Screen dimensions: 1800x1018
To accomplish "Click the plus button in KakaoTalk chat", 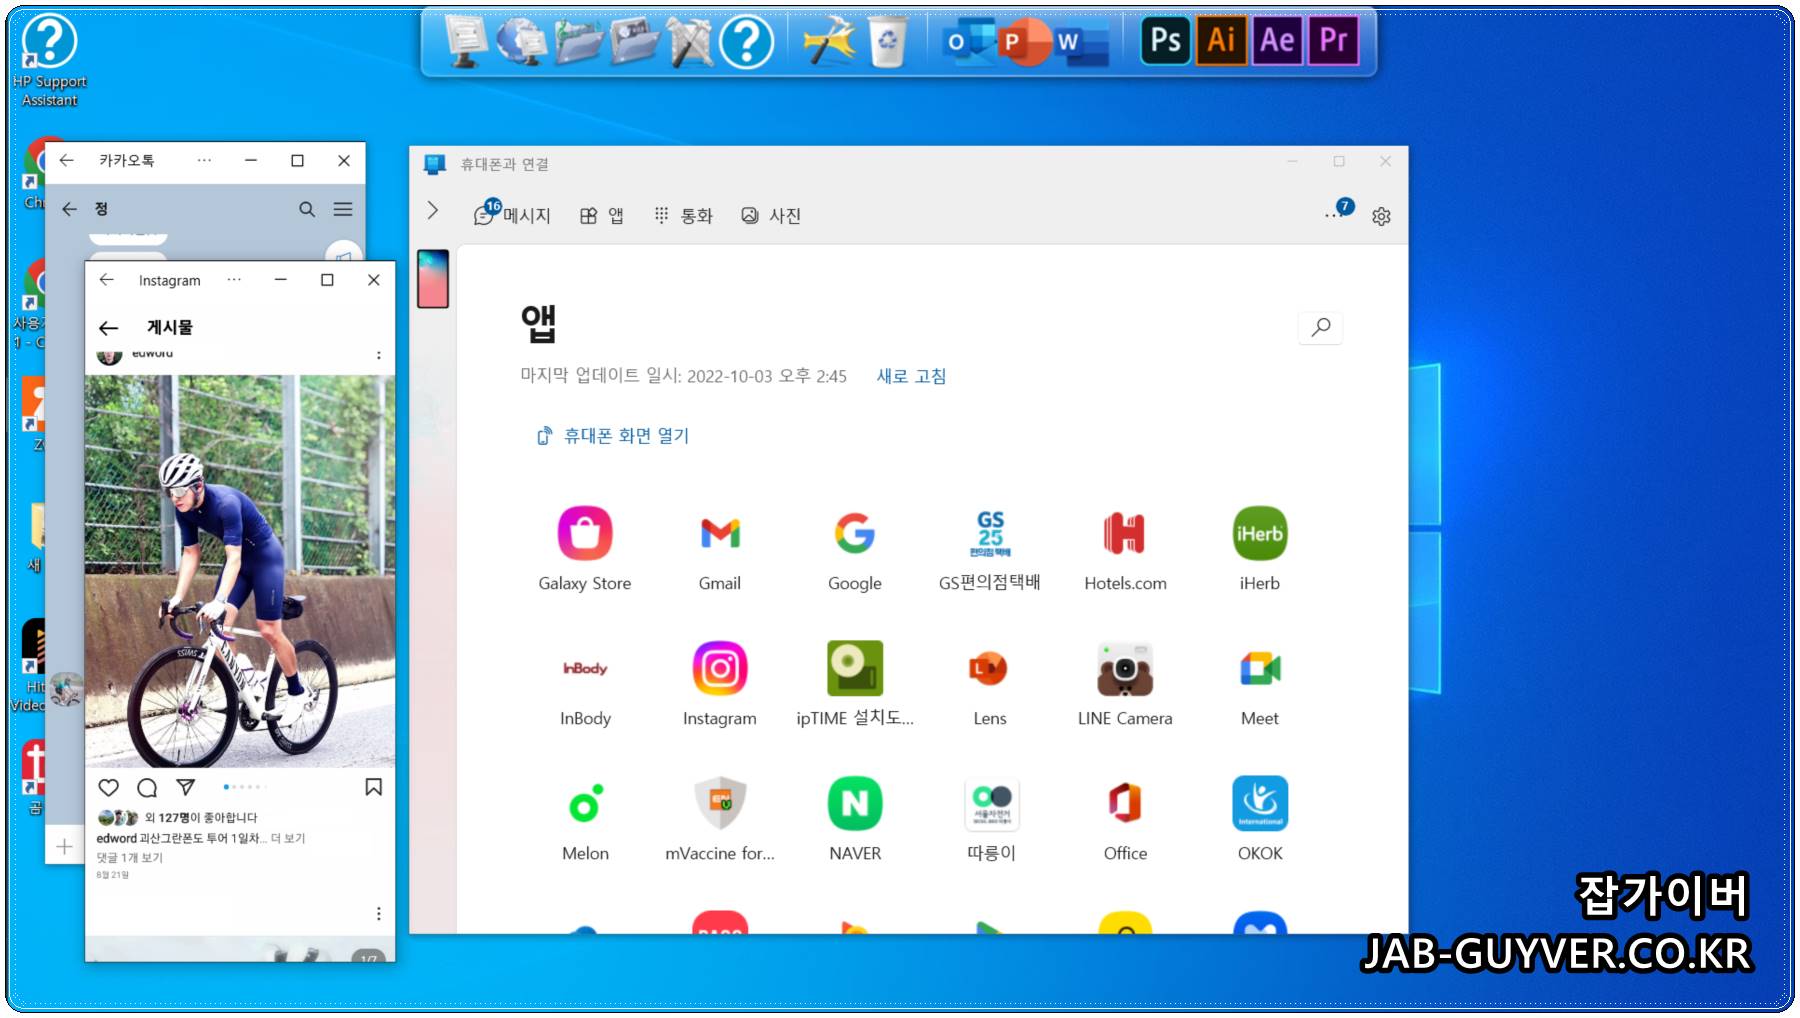I will pyautogui.click(x=64, y=847).
